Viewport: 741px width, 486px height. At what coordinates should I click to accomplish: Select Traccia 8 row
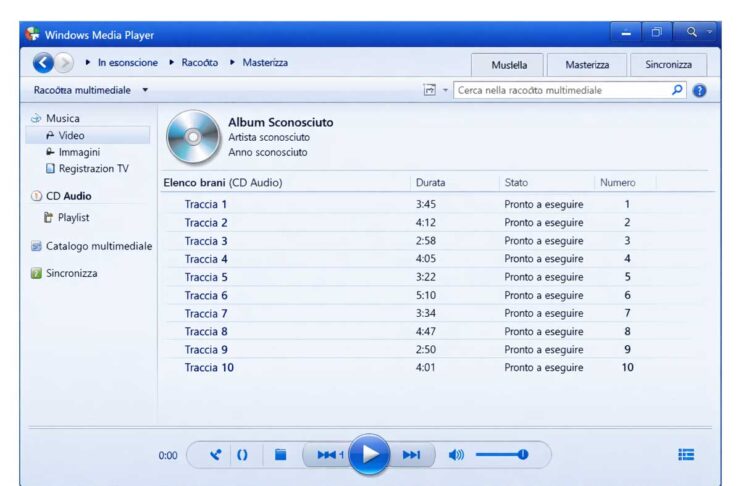click(x=437, y=331)
